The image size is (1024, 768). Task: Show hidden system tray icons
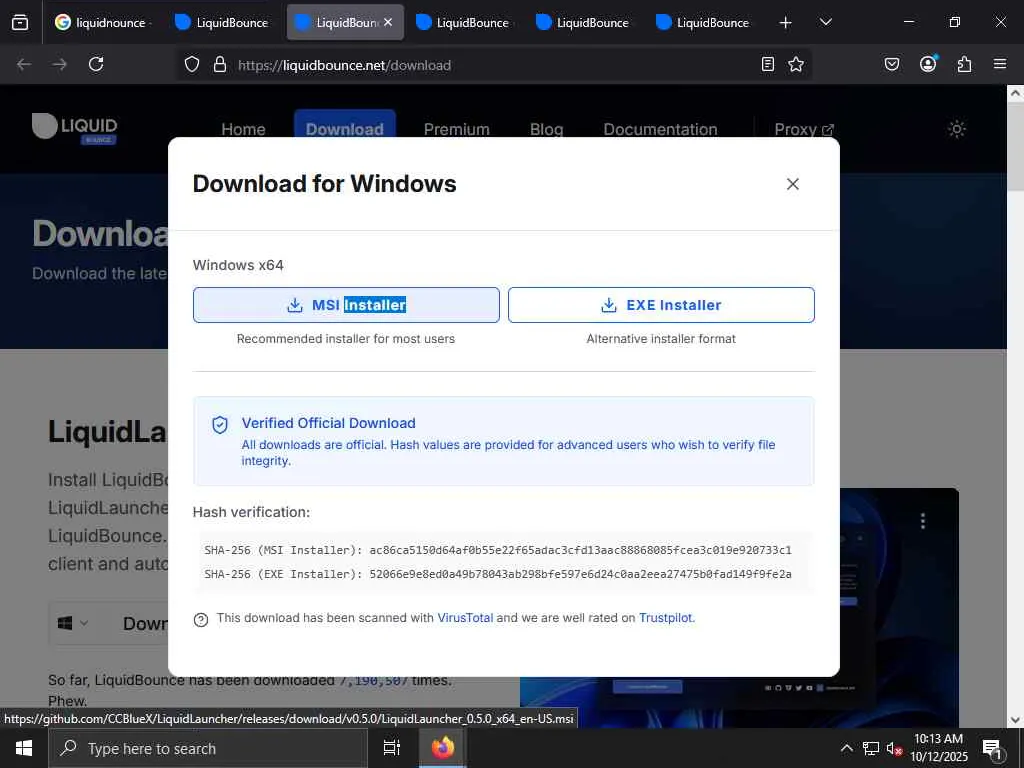pyautogui.click(x=846, y=748)
